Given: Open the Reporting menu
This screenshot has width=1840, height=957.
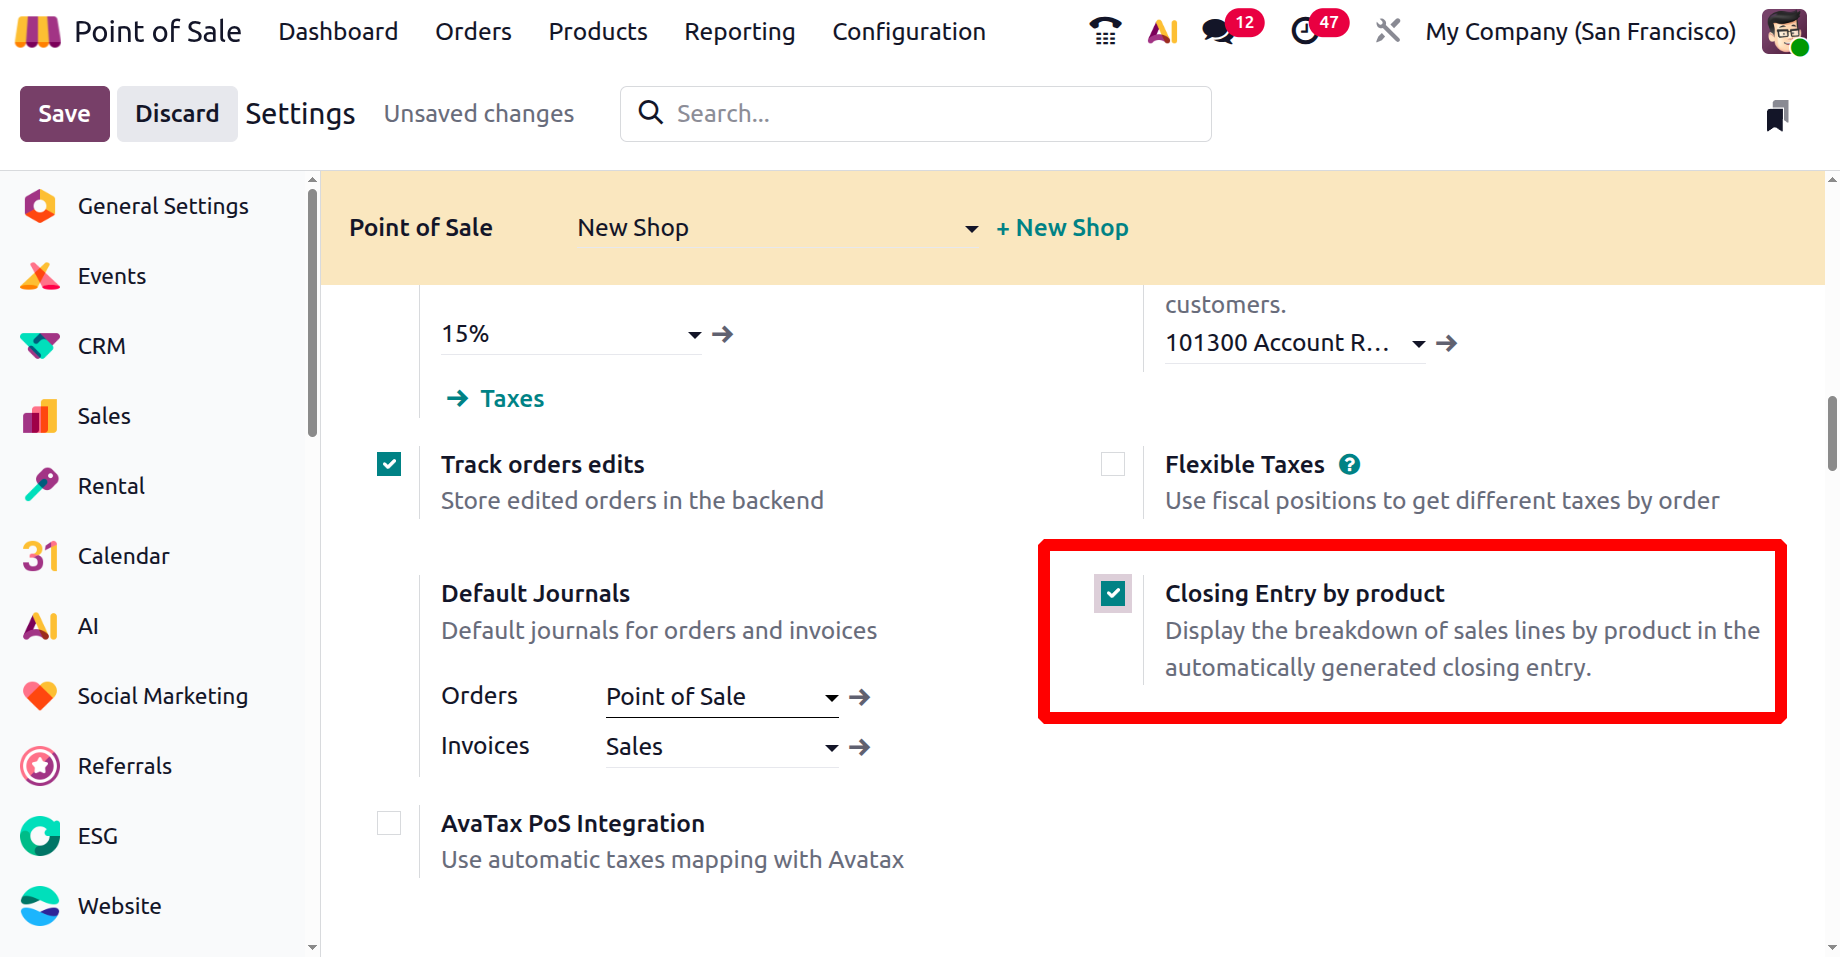Looking at the screenshot, I should pyautogui.click(x=739, y=32).
